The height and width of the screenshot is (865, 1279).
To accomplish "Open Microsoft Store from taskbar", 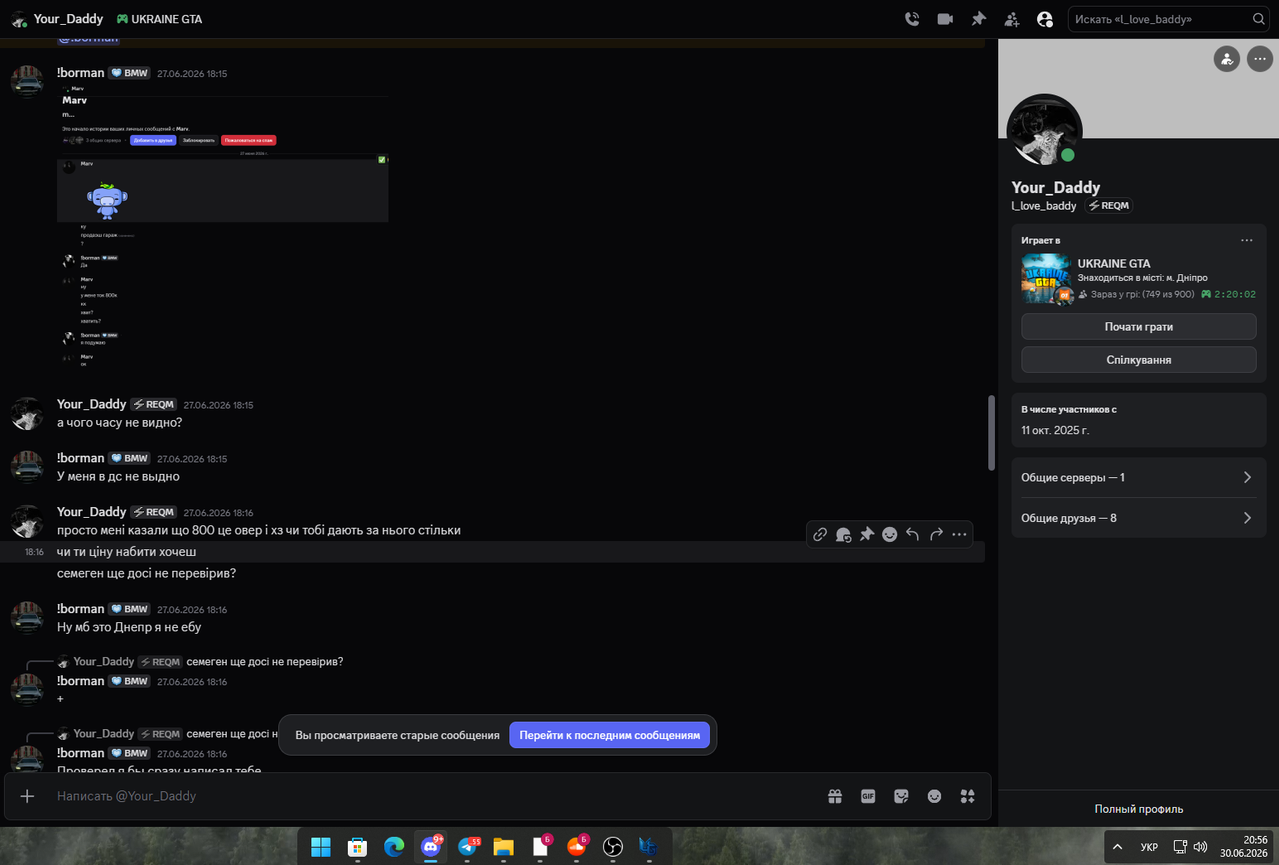I will pos(357,847).
